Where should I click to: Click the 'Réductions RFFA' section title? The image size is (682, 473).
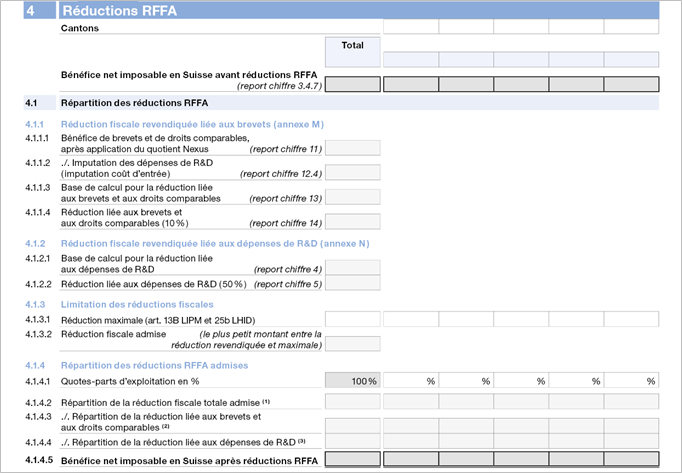click(120, 10)
